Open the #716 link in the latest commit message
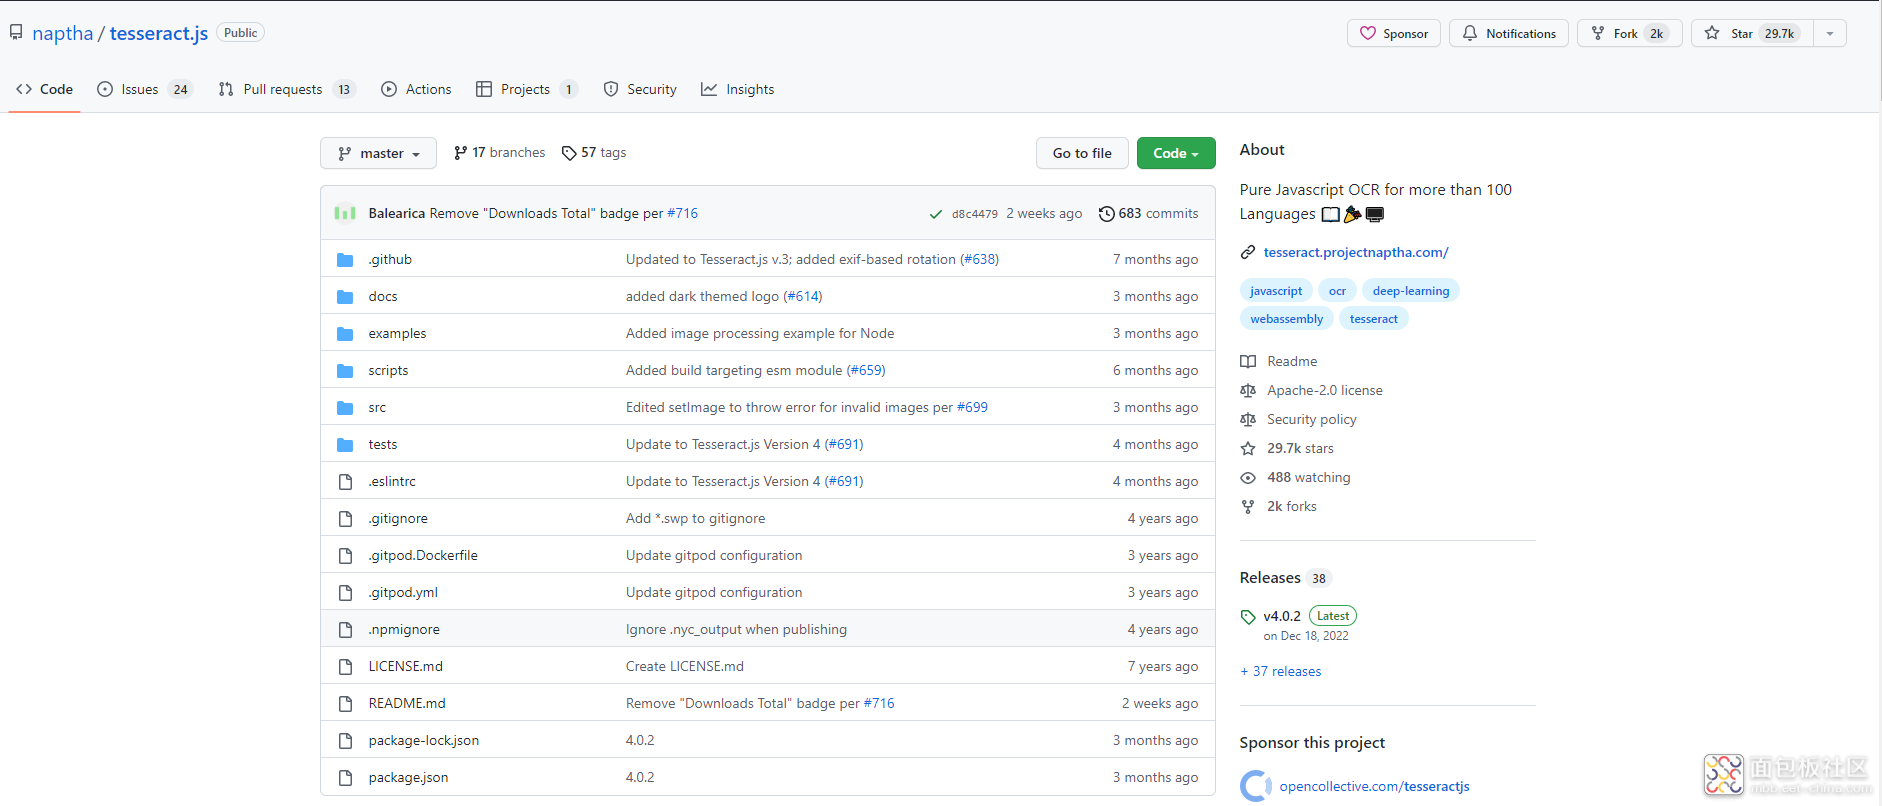Image resolution: width=1882 pixels, height=806 pixels. point(683,213)
